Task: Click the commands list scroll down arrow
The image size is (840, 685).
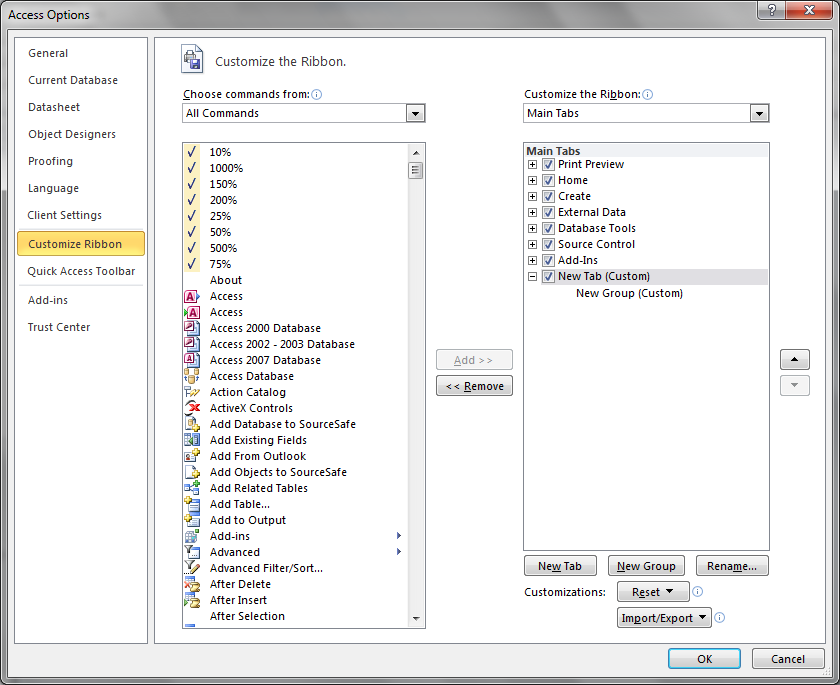Action: click(416, 619)
